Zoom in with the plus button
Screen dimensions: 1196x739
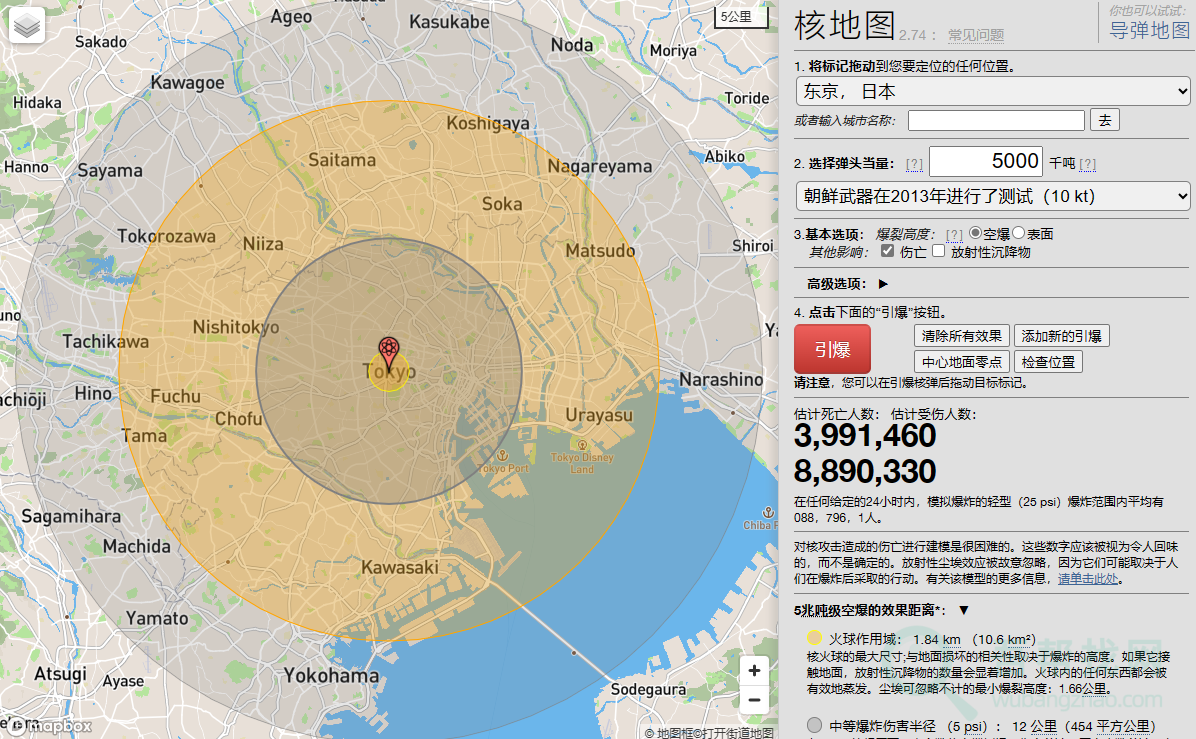(x=754, y=671)
